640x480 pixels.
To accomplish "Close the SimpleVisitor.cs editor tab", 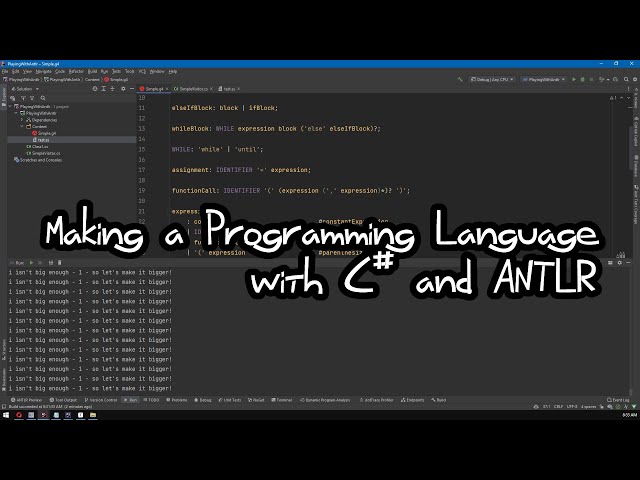I will [211, 89].
